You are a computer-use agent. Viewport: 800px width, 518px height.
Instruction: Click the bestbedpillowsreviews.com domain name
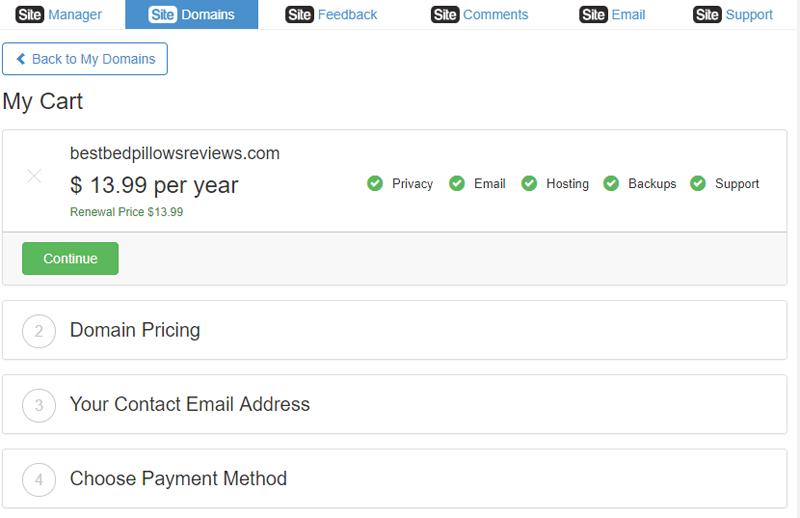click(x=175, y=153)
